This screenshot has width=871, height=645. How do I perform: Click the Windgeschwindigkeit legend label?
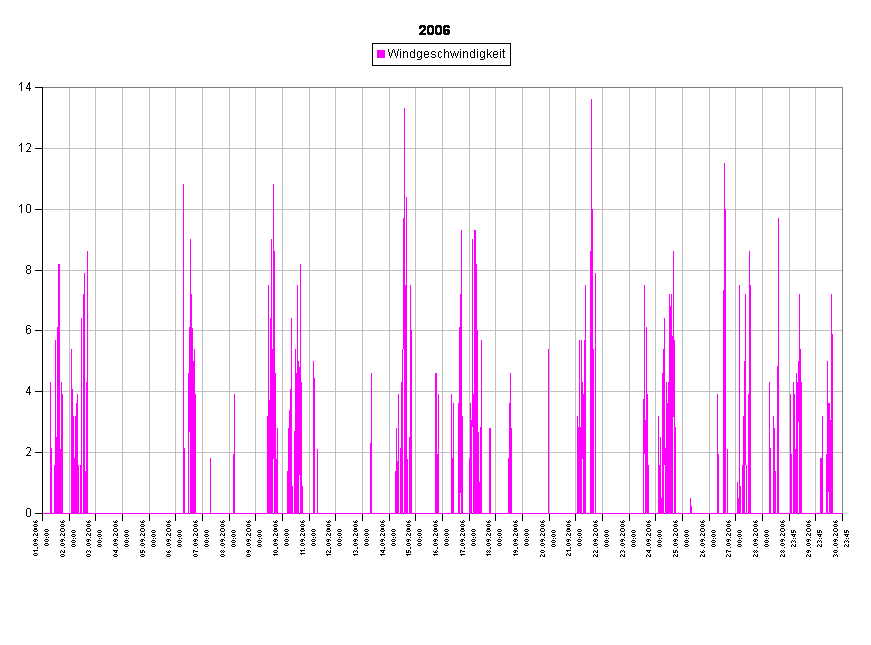(x=446, y=54)
